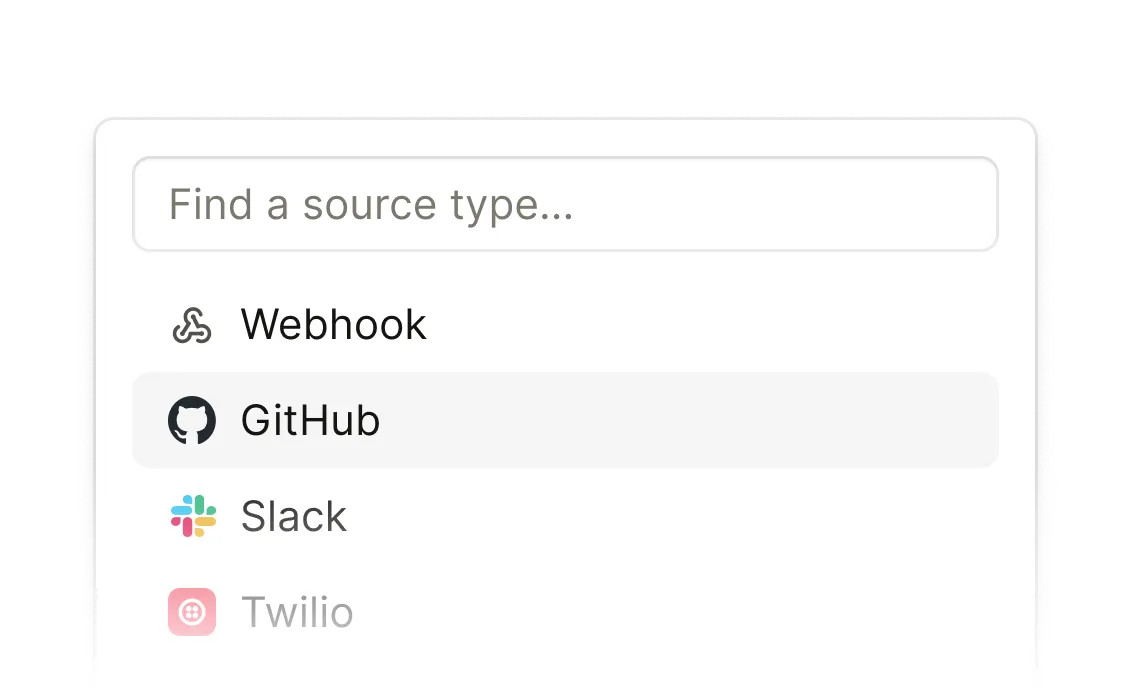This screenshot has height=696, width=1128.
Task: Pick Twilio from the source list
Action: [x=565, y=612]
